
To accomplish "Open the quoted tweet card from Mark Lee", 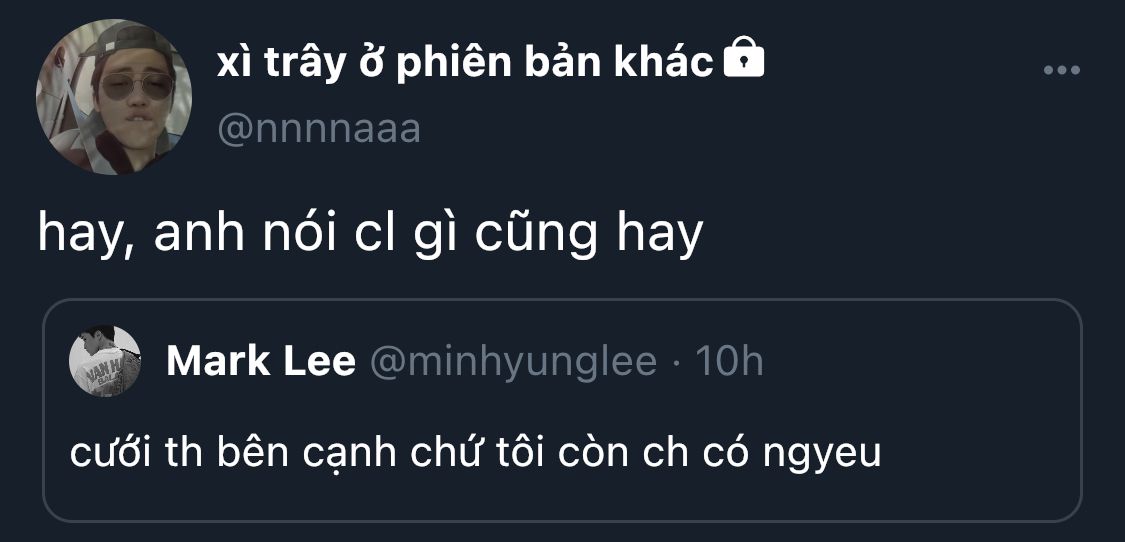I will tap(562, 410).
